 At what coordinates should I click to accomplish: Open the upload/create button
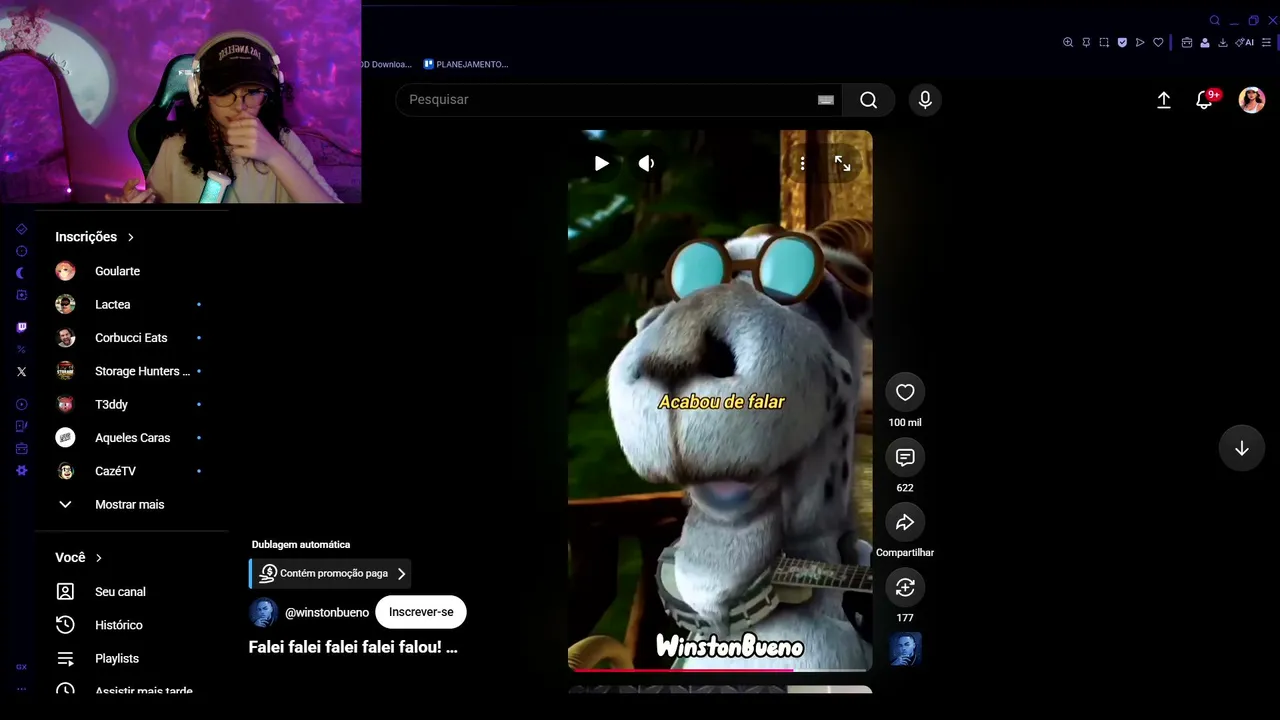(1164, 100)
